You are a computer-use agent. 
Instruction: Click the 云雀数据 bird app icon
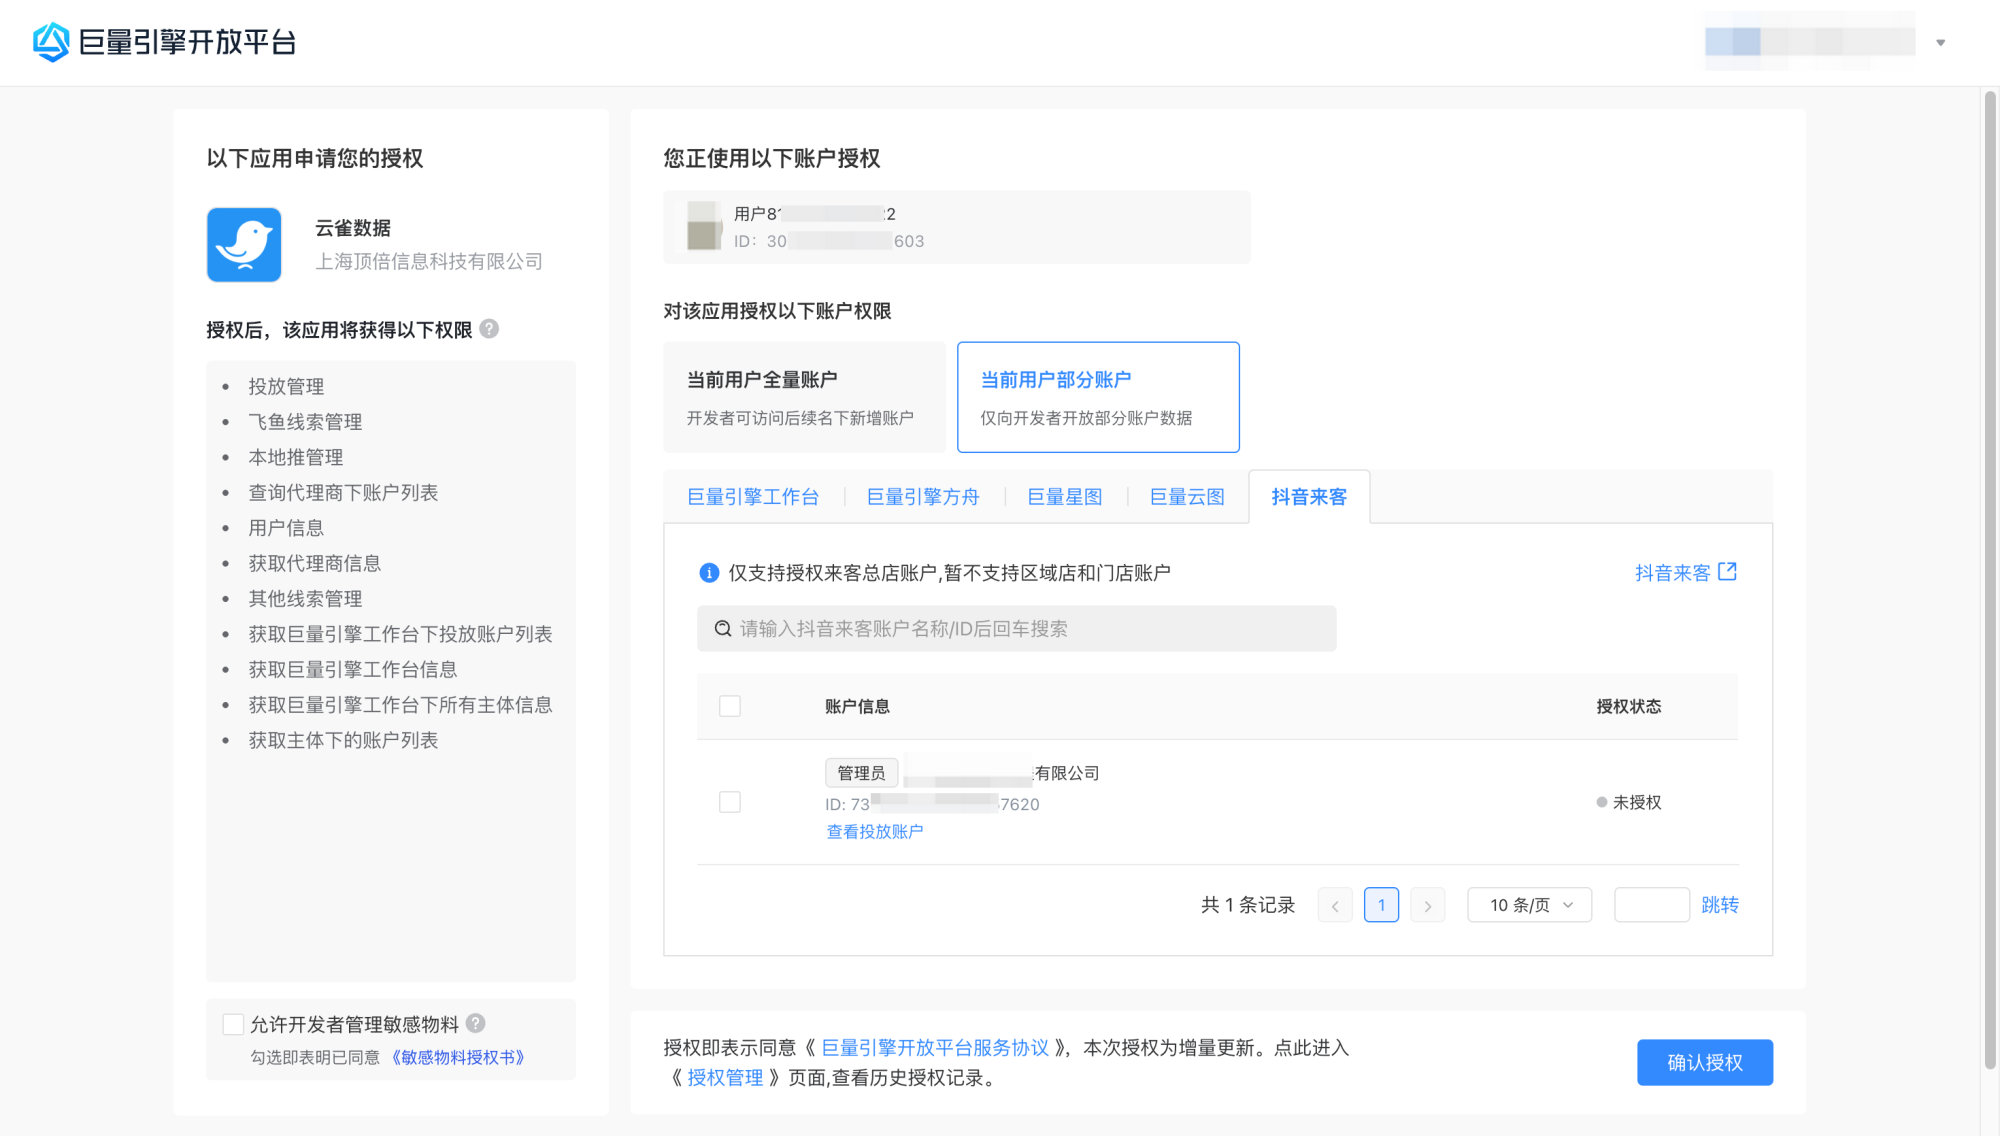[x=244, y=245]
